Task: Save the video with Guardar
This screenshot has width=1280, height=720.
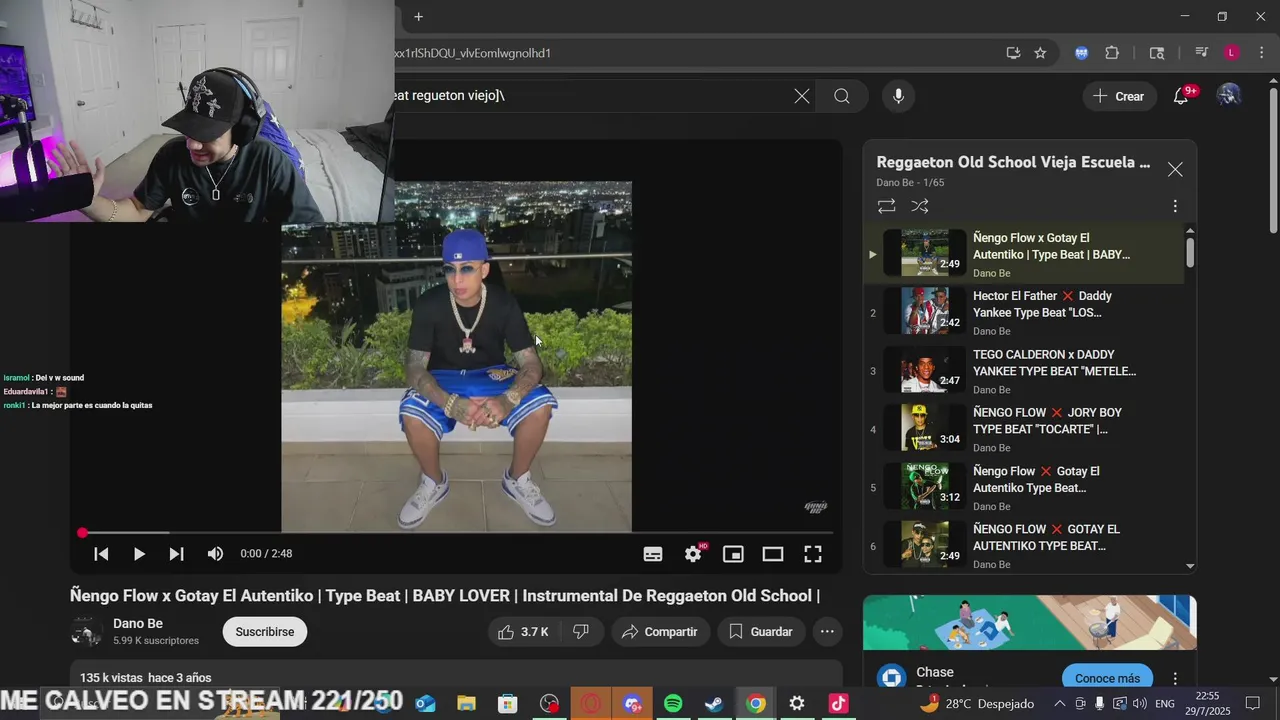Action: (761, 632)
